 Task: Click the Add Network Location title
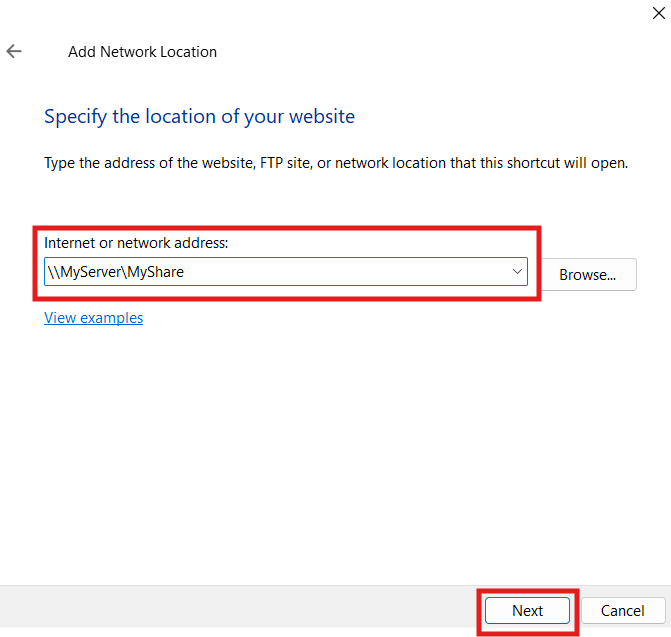point(142,52)
